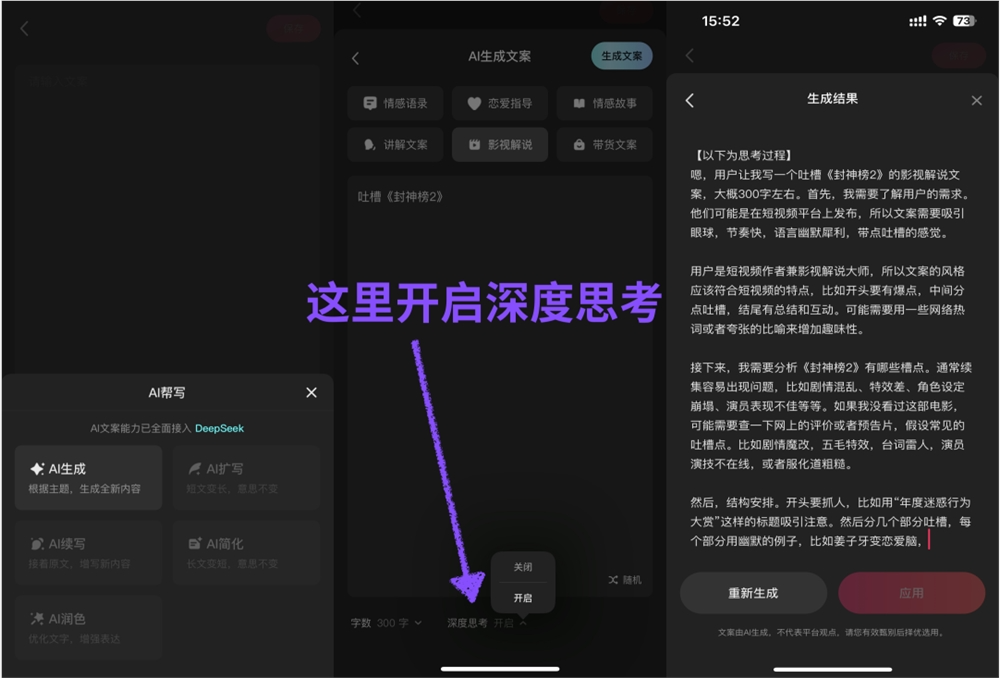
Task: Turn off deep thinking with 关闭
Action: (523, 567)
